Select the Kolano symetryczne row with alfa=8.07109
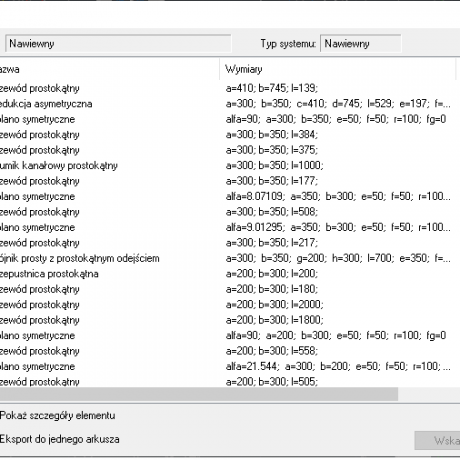Viewport: 460px width, 460px height. 228,196
